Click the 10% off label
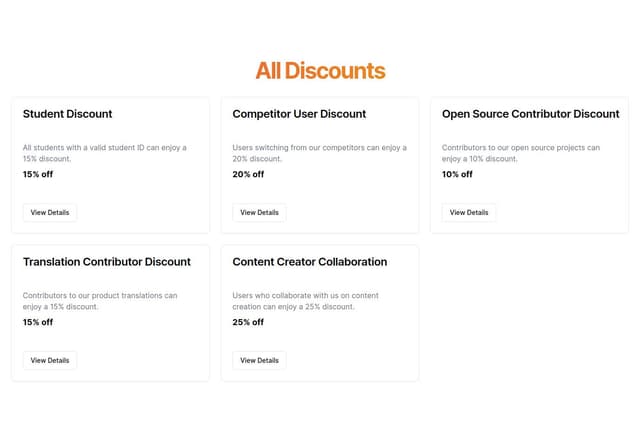640x441 pixels. (457, 174)
